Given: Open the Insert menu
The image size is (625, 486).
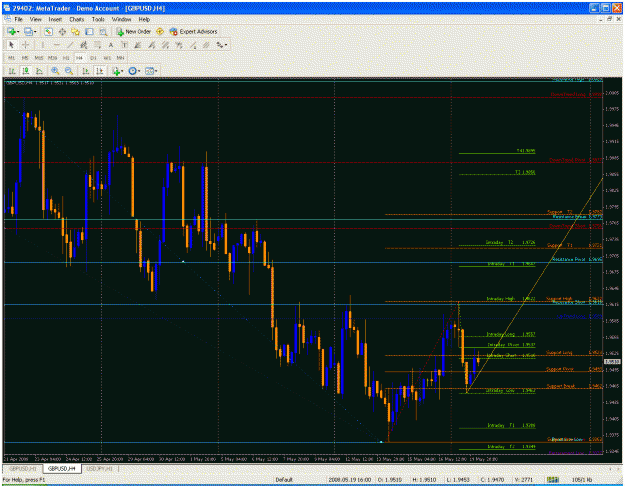Looking at the screenshot, I should pyautogui.click(x=55, y=19).
